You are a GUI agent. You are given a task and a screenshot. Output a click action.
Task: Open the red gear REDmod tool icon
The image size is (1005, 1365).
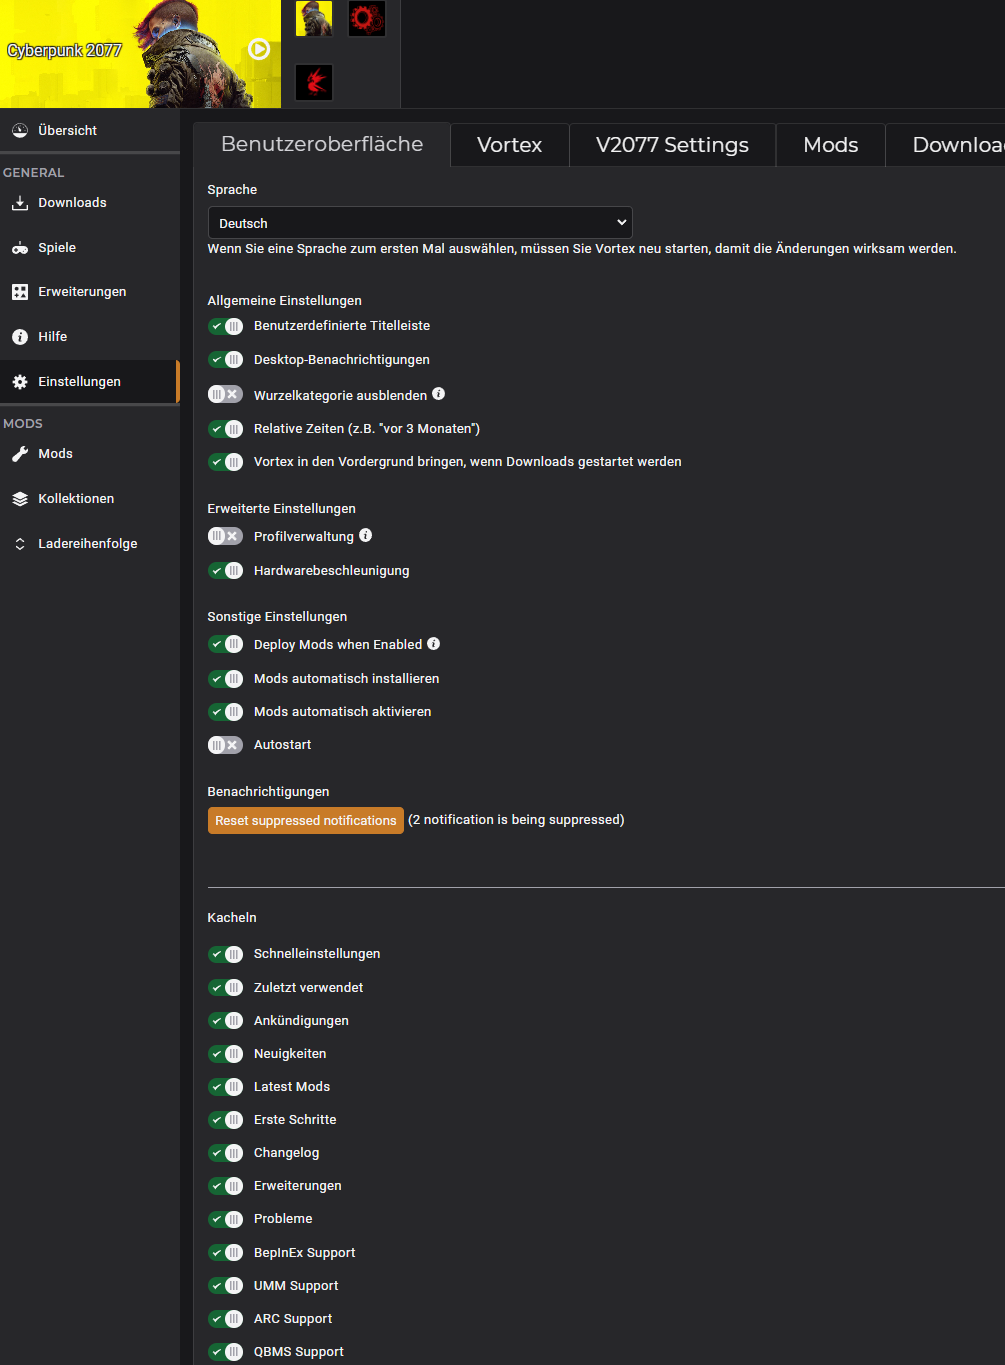tap(367, 18)
